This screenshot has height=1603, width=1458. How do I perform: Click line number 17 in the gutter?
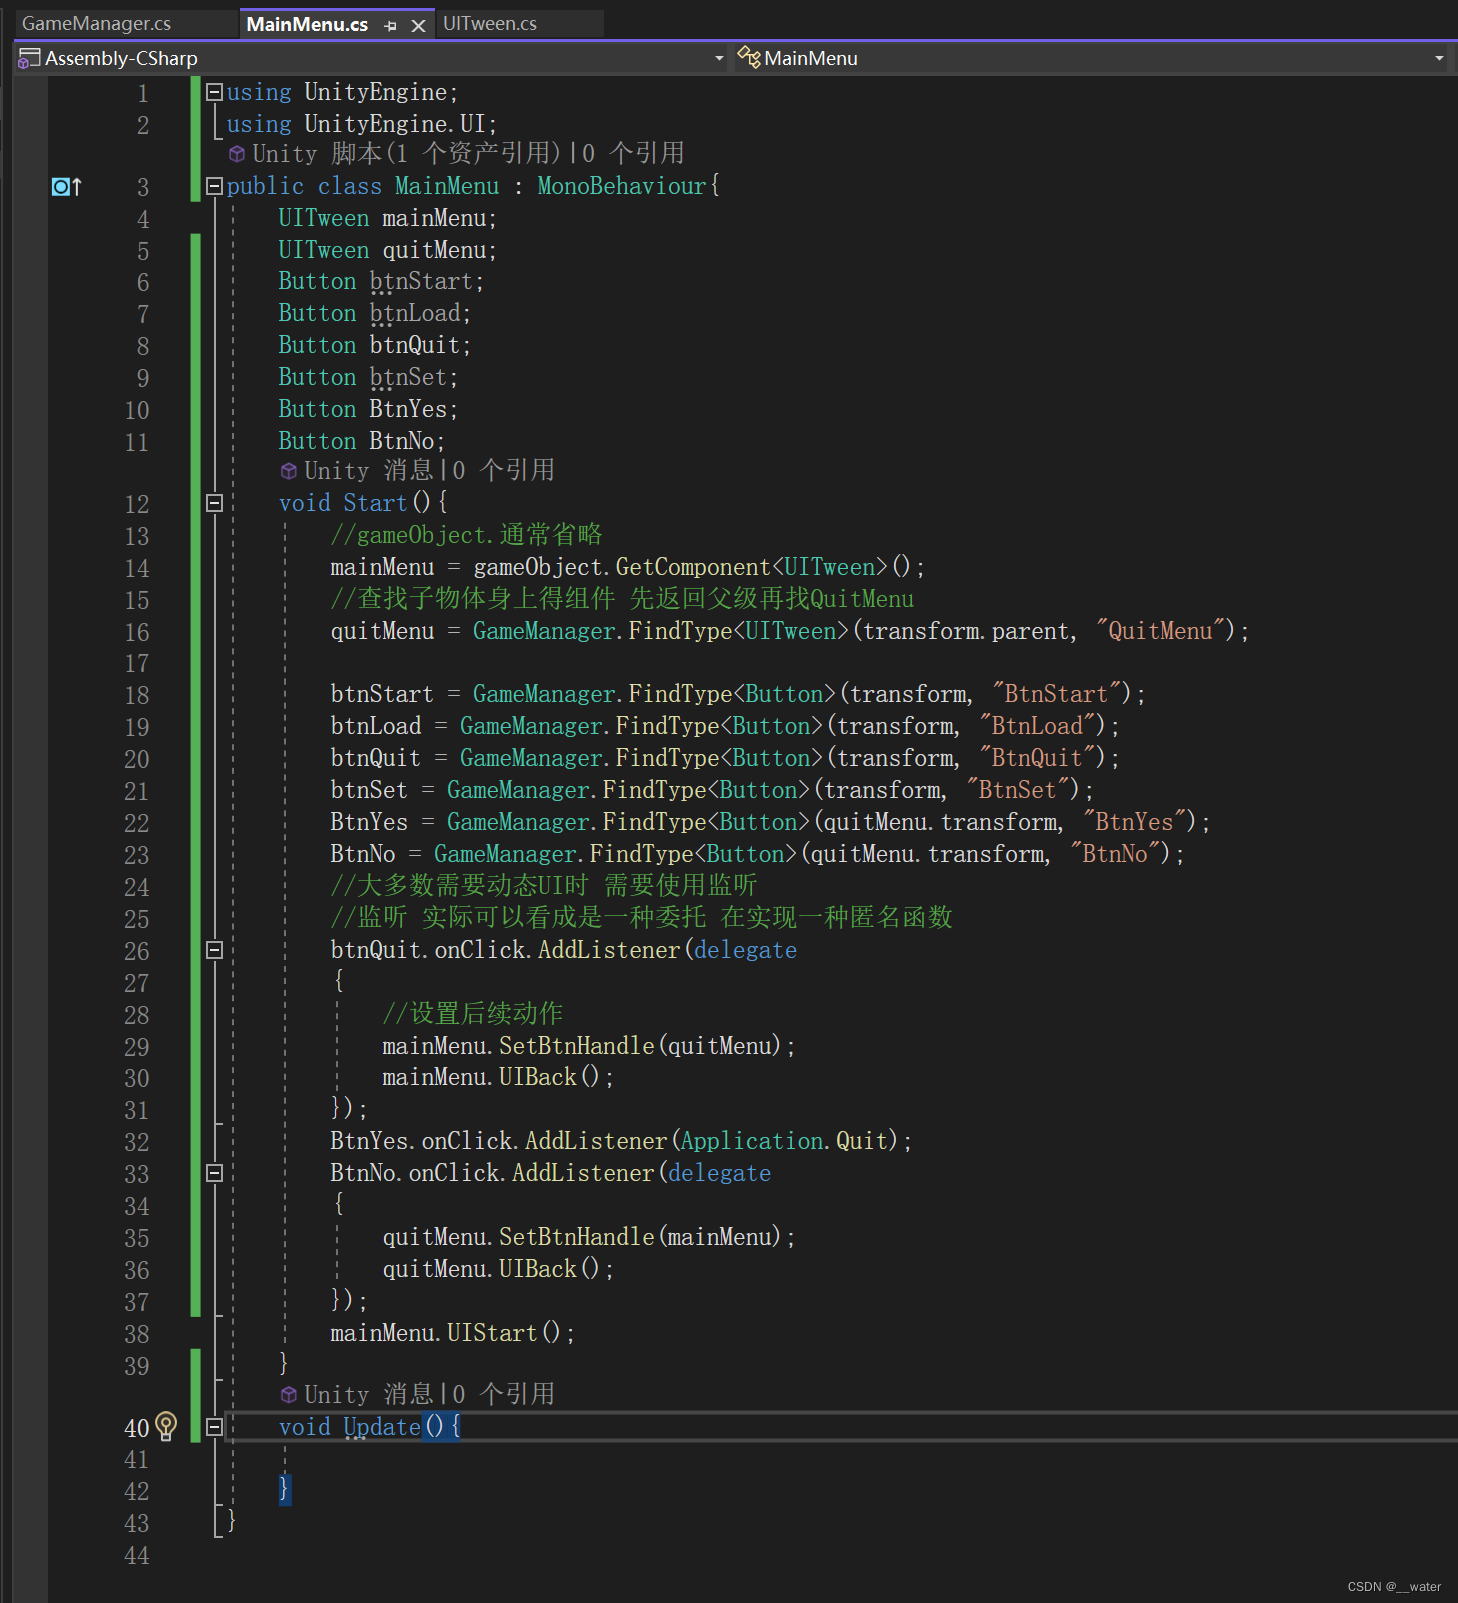pyautogui.click(x=137, y=664)
